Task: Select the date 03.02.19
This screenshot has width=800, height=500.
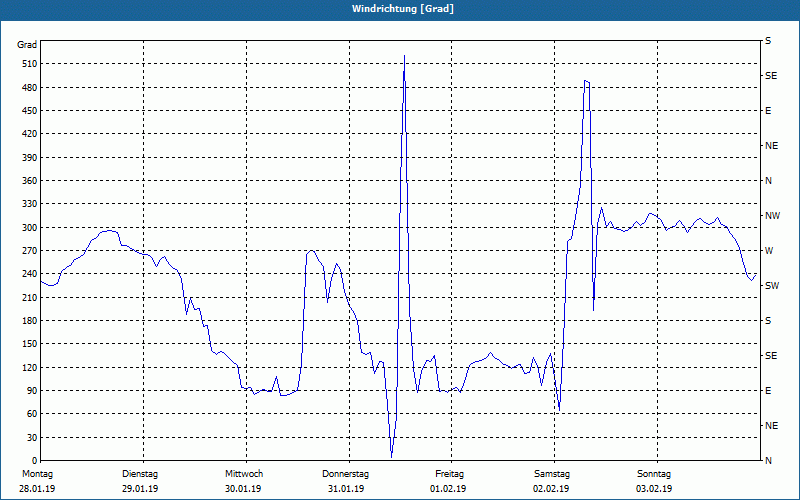Action: click(654, 489)
